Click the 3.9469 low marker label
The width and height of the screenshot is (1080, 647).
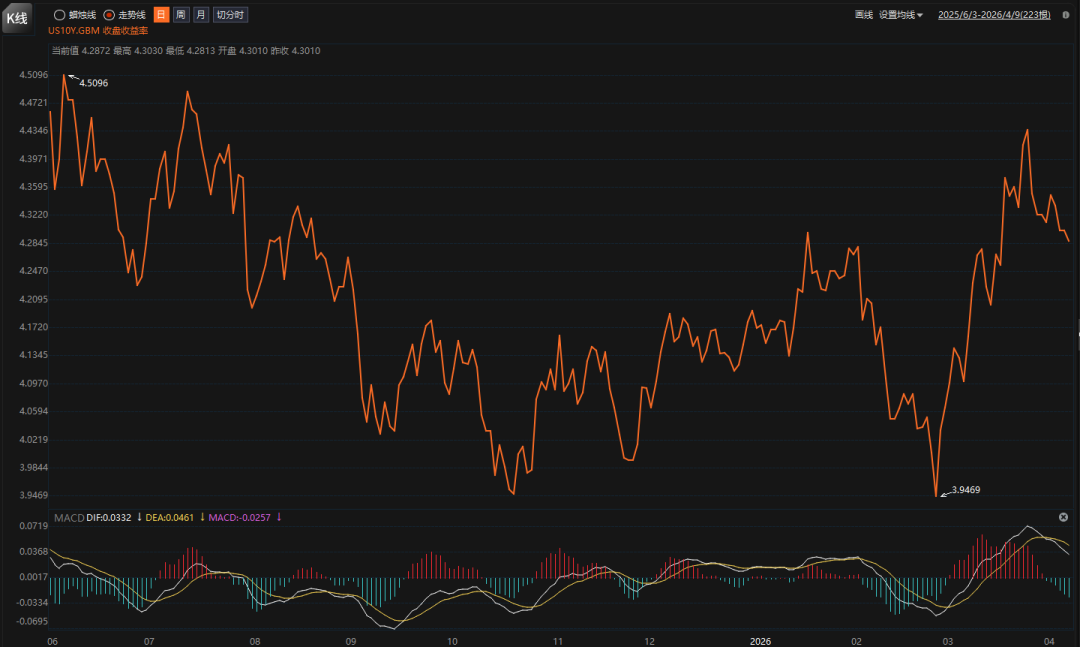point(966,489)
